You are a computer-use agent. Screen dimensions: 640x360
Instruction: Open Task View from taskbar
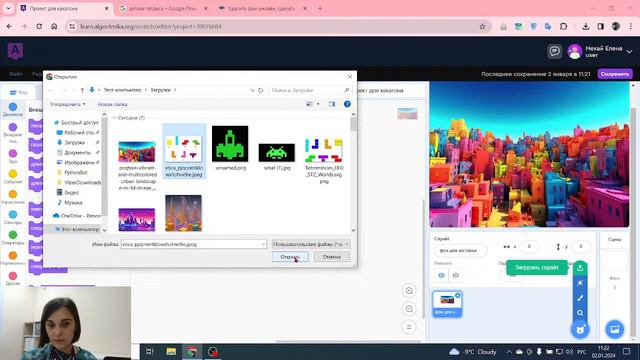tap(150, 351)
